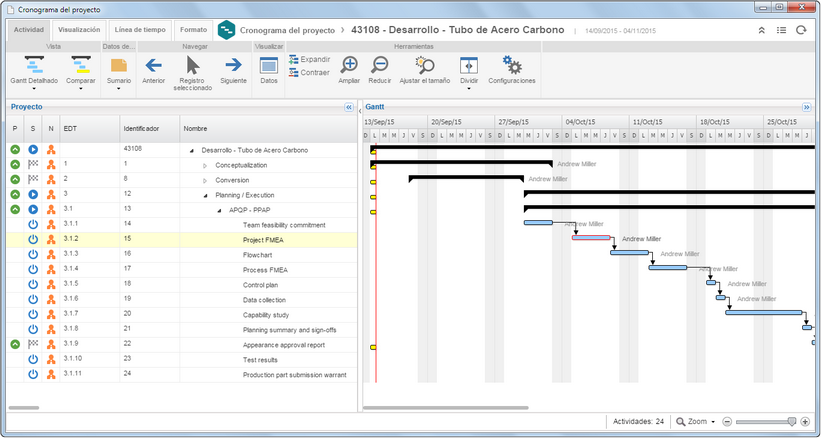Screen dimensions: 821x438
Task: Click Registro seleccionado cursor icon
Action: click(x=193, y=65)
